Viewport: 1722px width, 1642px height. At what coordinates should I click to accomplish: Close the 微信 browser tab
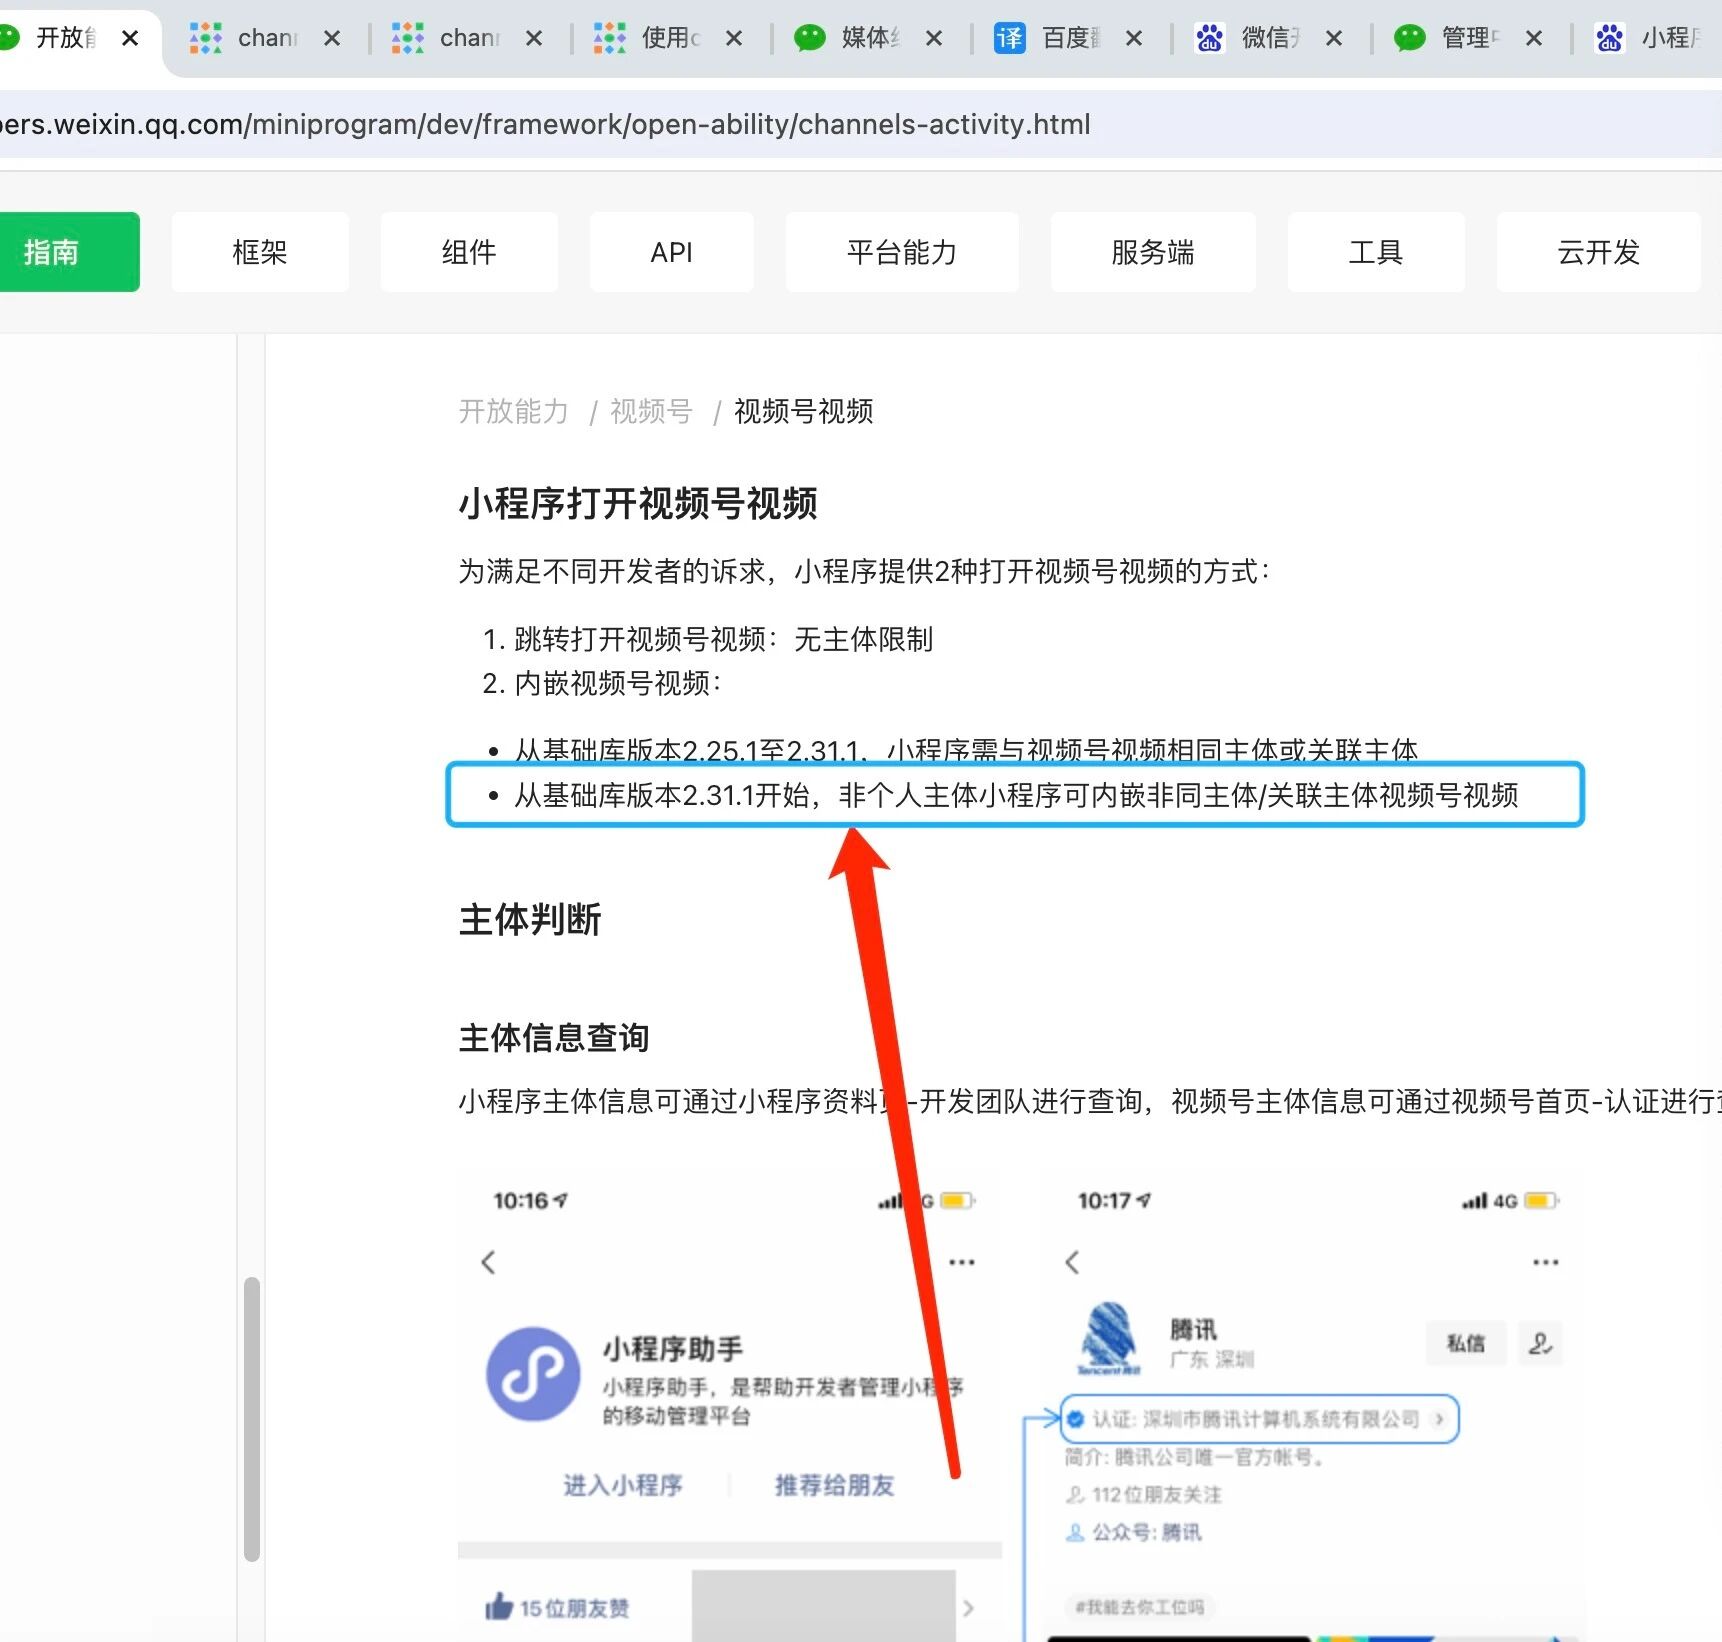[1334, 38]
